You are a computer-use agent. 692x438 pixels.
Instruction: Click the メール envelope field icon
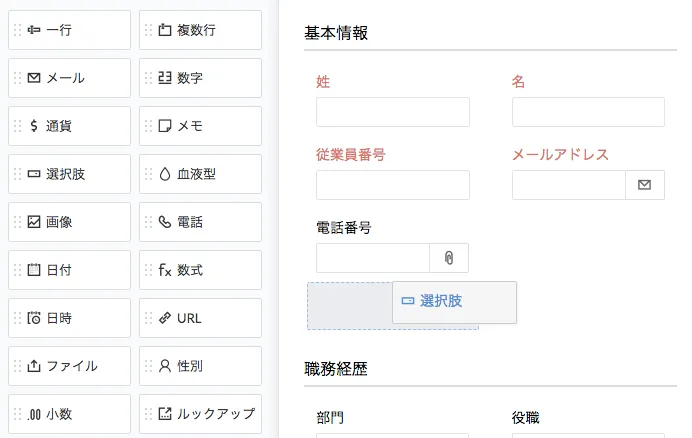[34, 78]
